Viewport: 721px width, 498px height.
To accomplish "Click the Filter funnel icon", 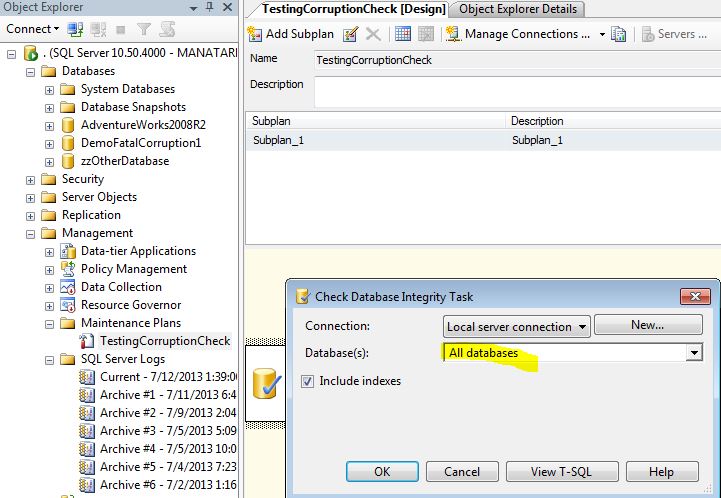I will tap(144, 29).
